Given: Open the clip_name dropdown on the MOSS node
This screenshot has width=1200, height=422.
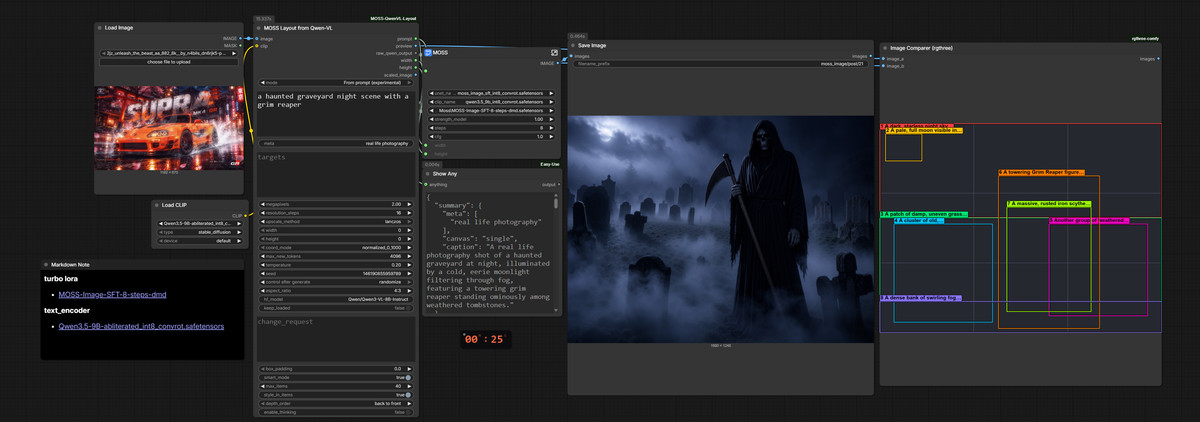Looking at the screenshot, I should pos(491,101).
